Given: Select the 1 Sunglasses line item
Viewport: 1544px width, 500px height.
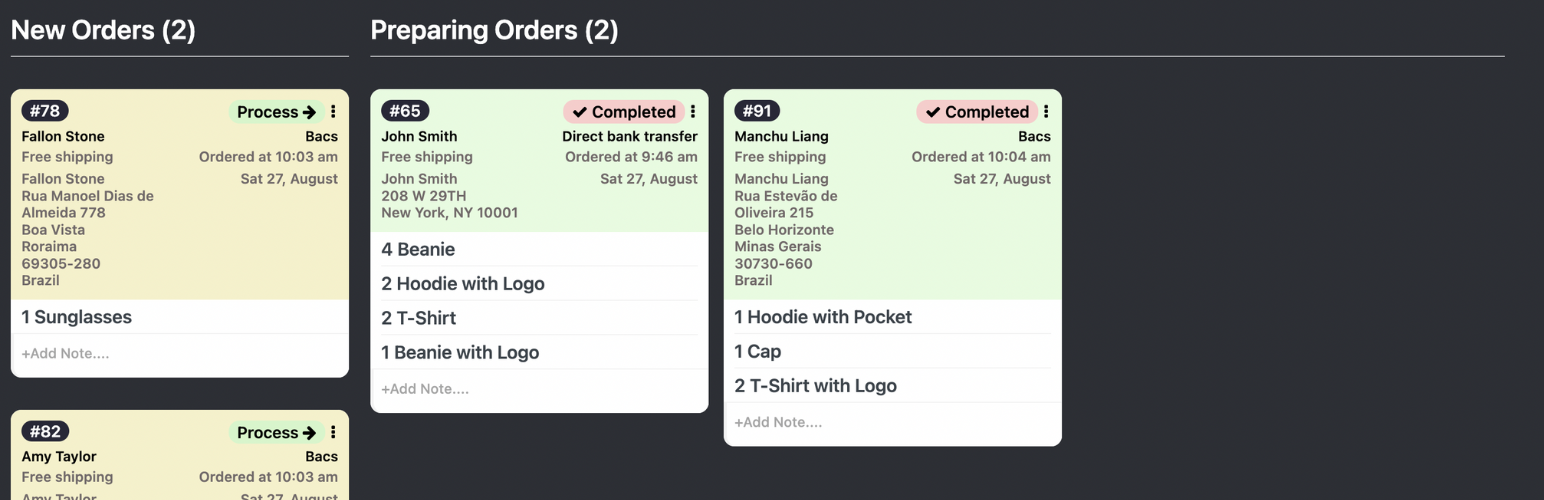Looking at the screenshot, I should (77, 318).
